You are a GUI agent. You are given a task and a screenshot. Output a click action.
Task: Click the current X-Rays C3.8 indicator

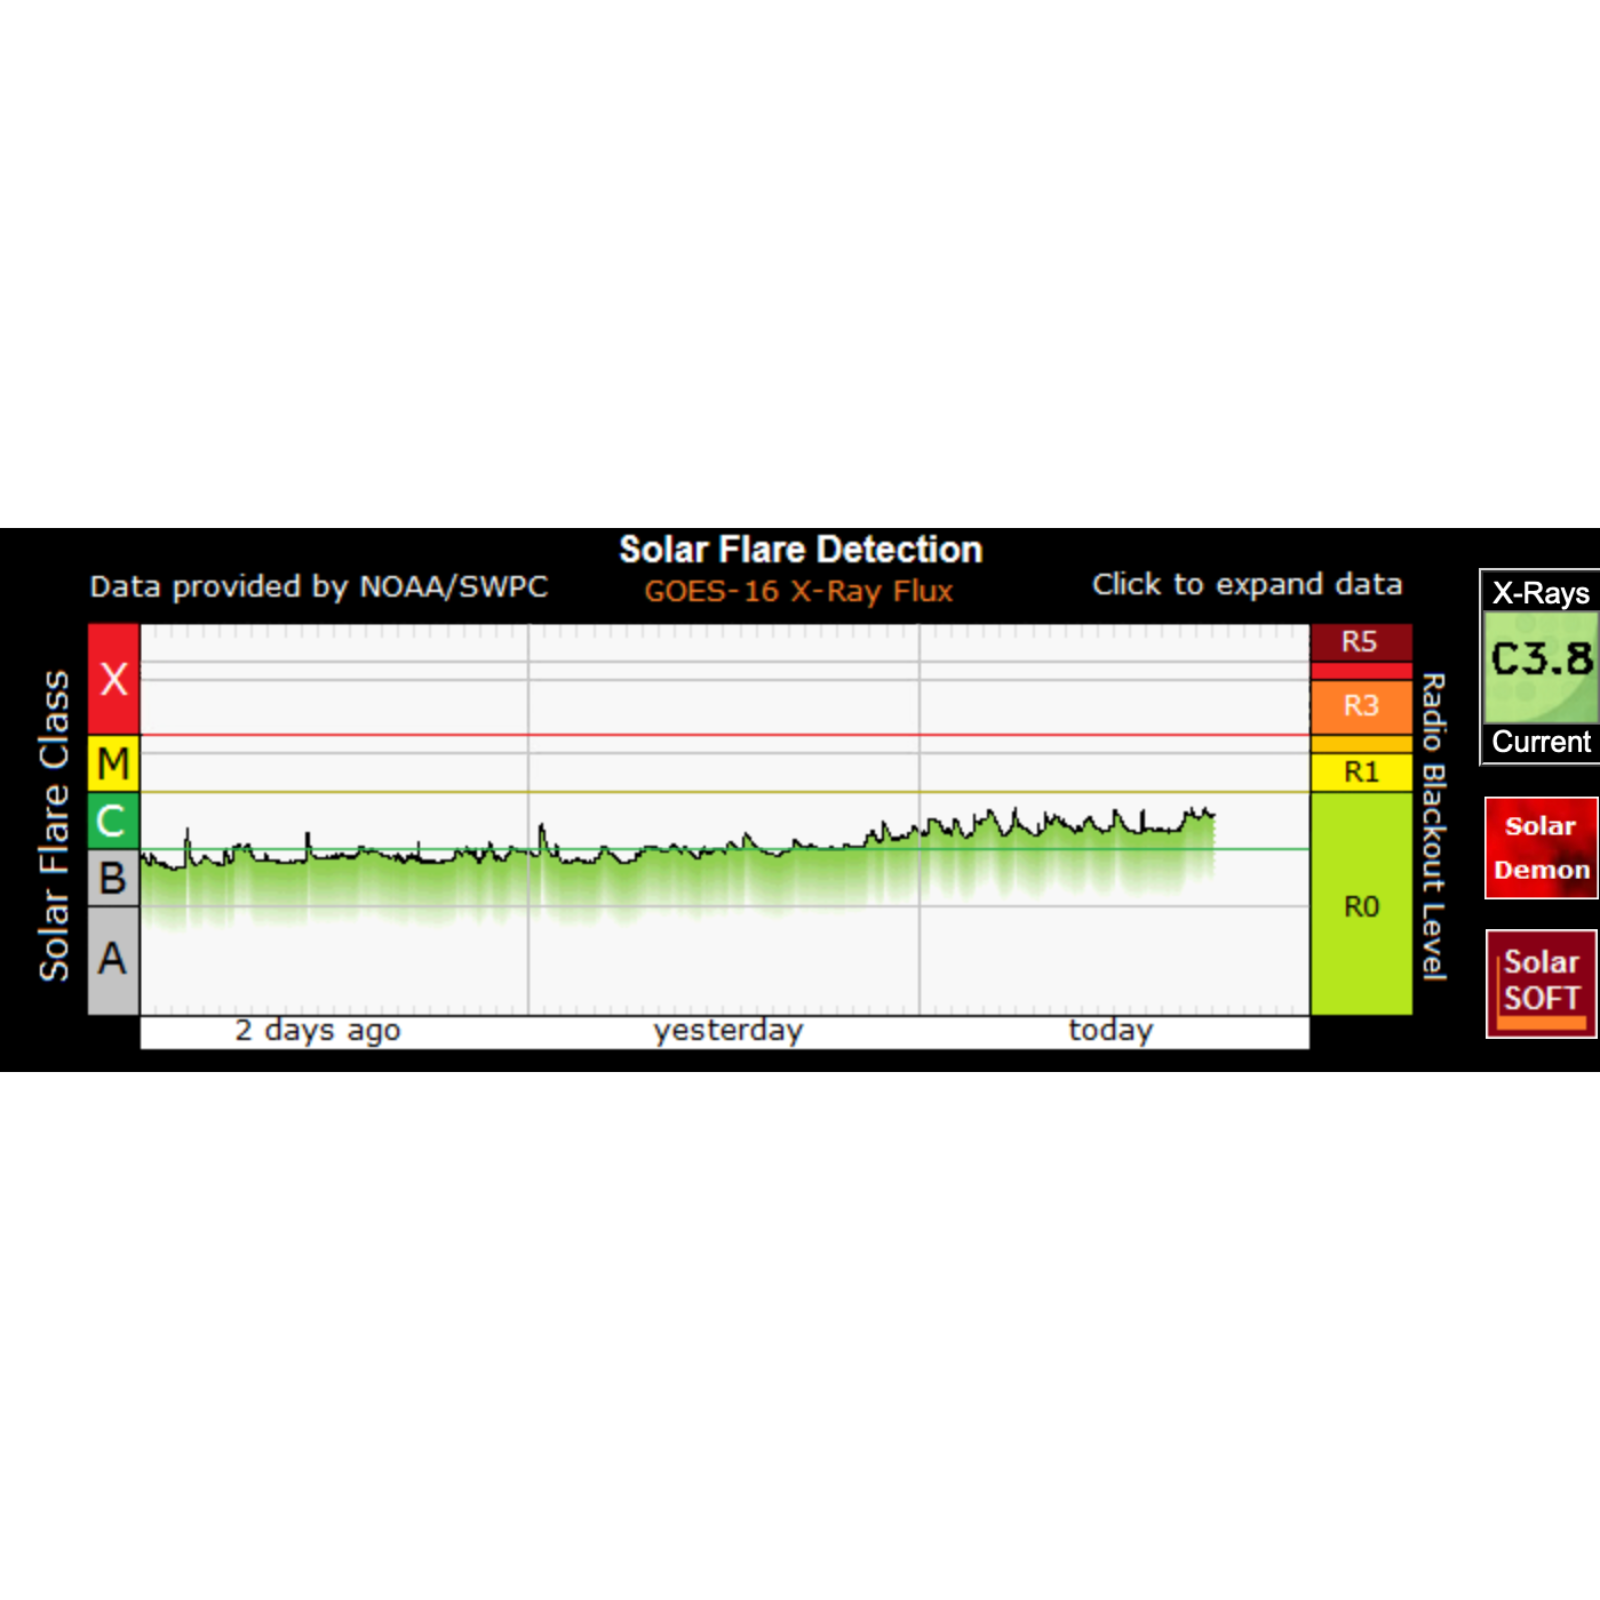[x=1540, y=666]
